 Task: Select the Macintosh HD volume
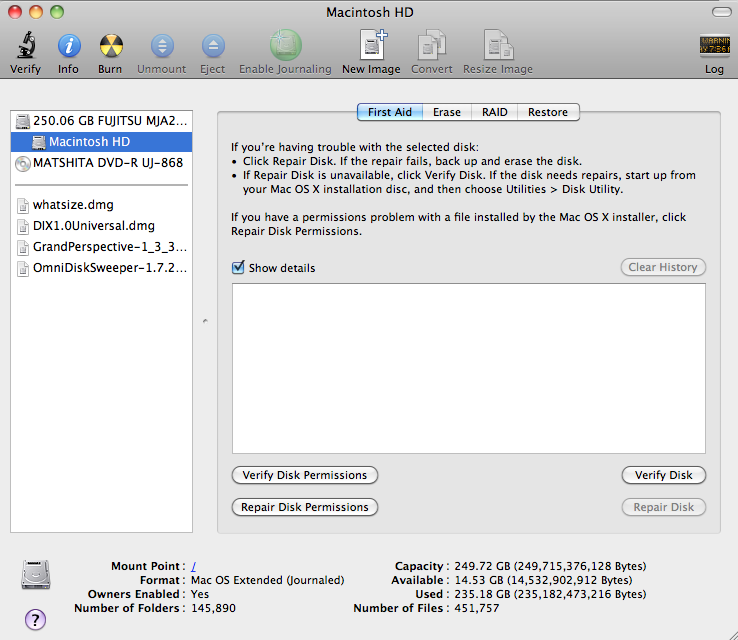101,142
